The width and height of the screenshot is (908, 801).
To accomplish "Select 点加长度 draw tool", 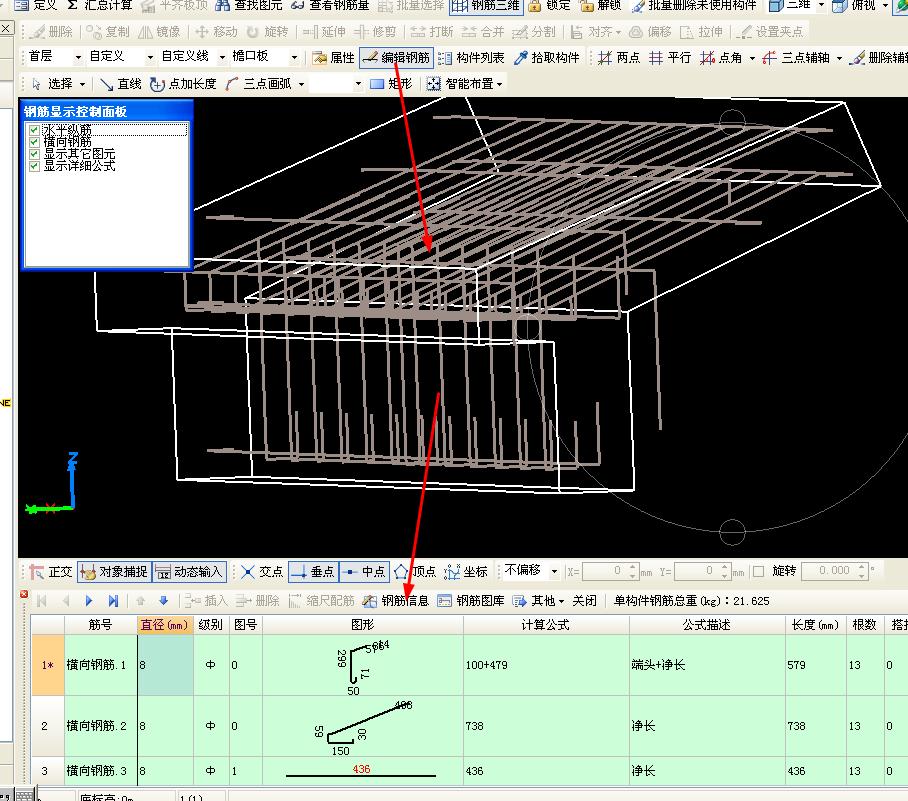I will coord(183,84).
